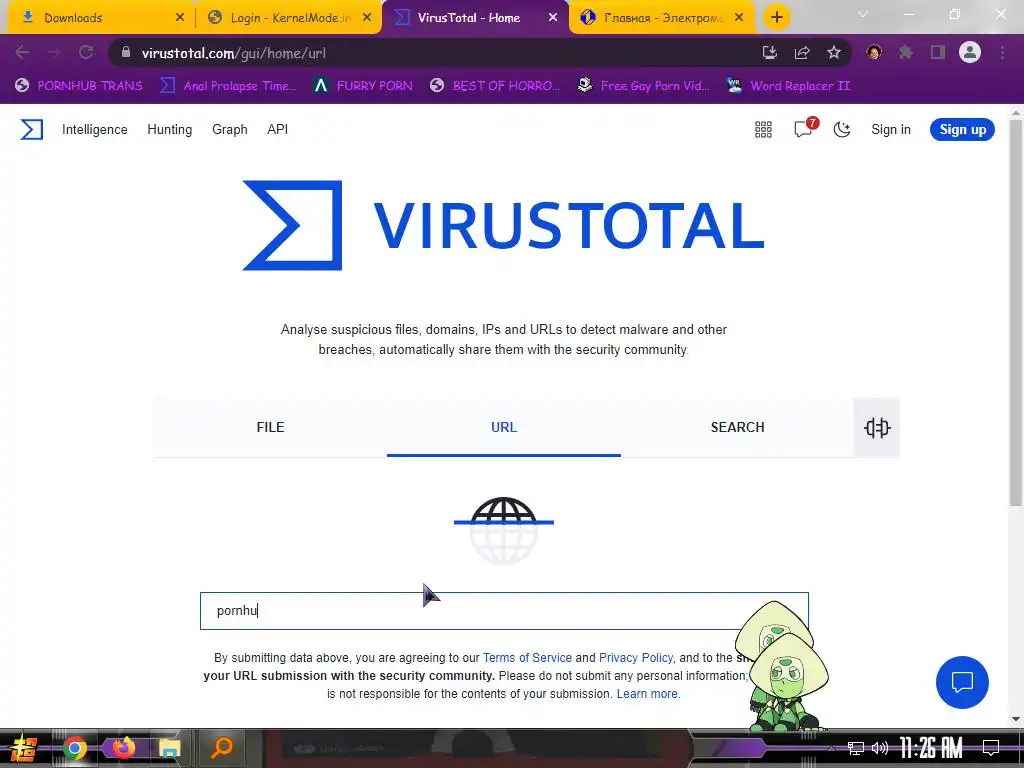This screenshot has height=768, width=1024.
Task: Toggle the browser side panel icon
Action: pos(938,53)
